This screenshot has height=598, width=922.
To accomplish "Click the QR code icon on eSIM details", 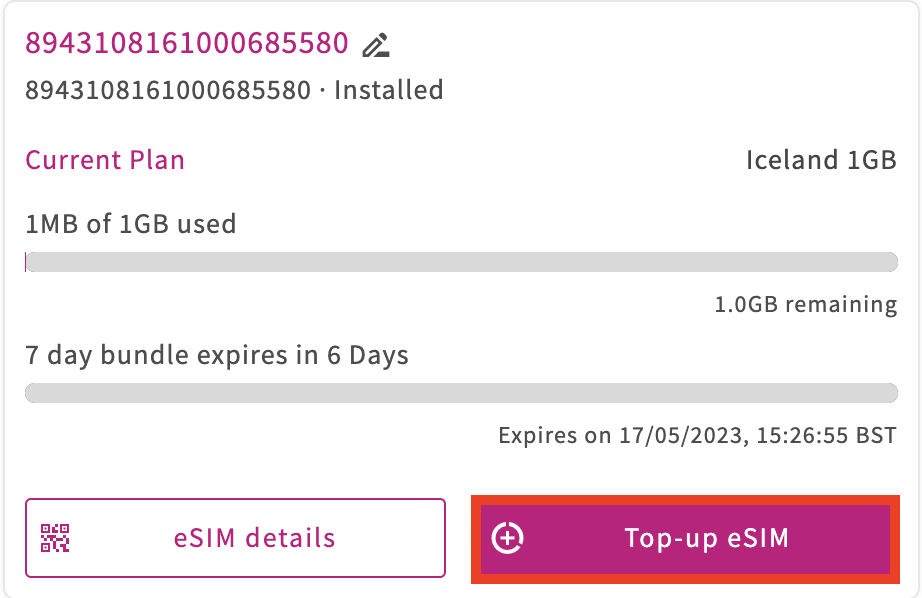I will (55, 538).
